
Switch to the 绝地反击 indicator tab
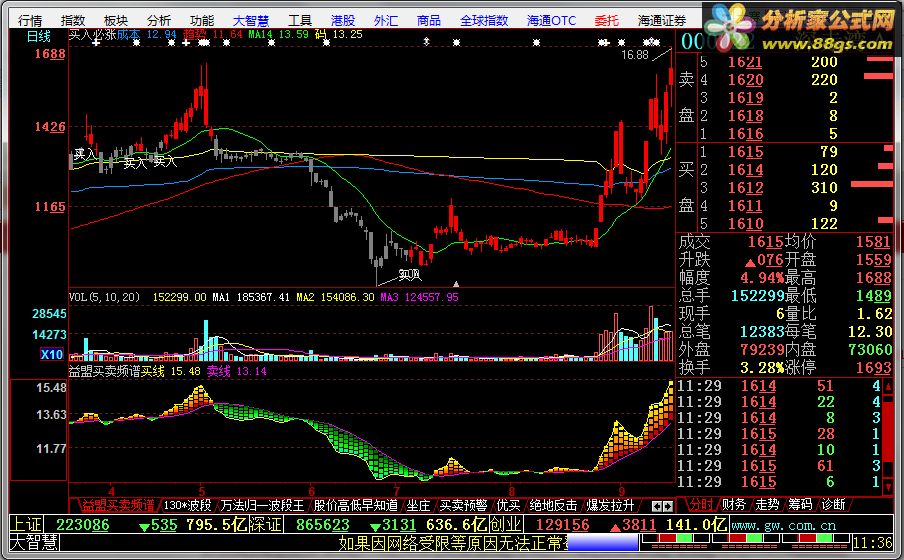coord(553,506)
